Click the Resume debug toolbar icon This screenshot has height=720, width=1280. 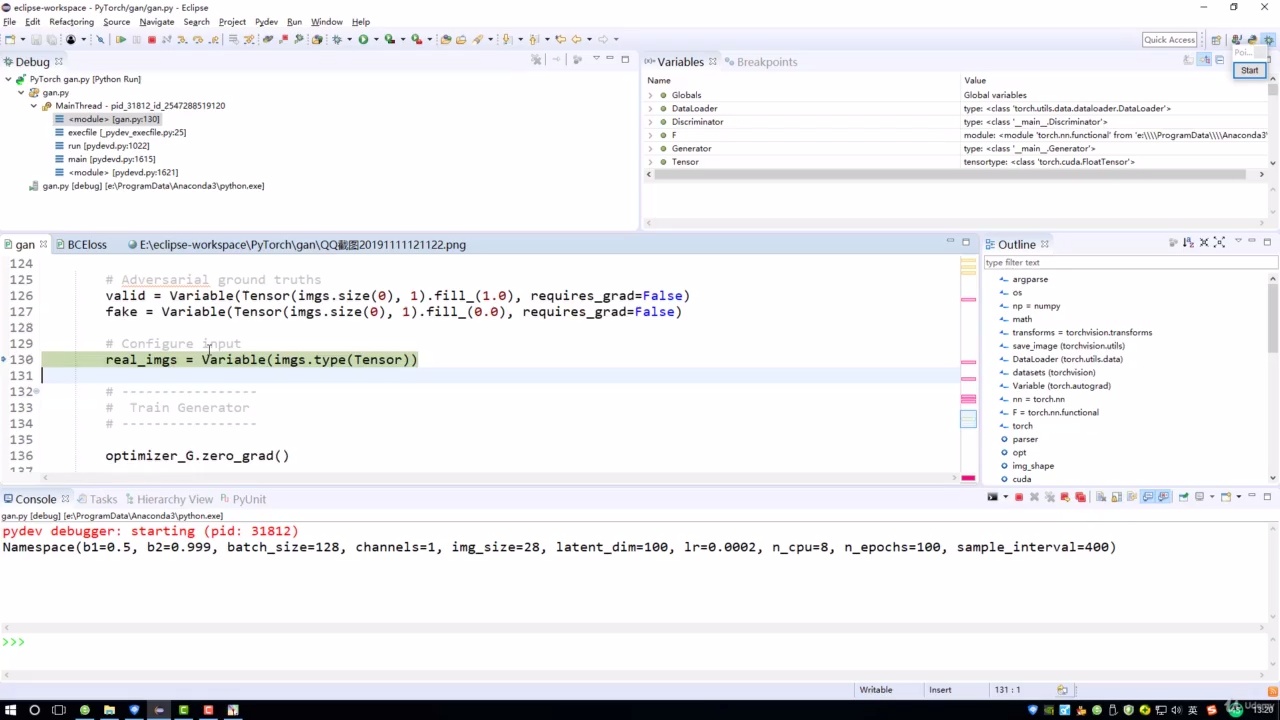121,40
